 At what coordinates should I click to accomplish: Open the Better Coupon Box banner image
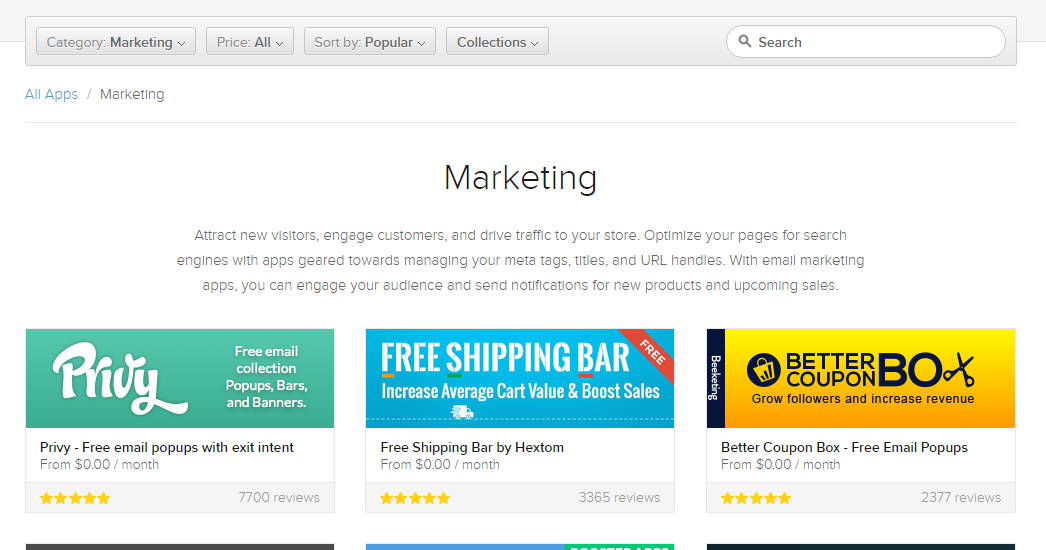(861, 378)
